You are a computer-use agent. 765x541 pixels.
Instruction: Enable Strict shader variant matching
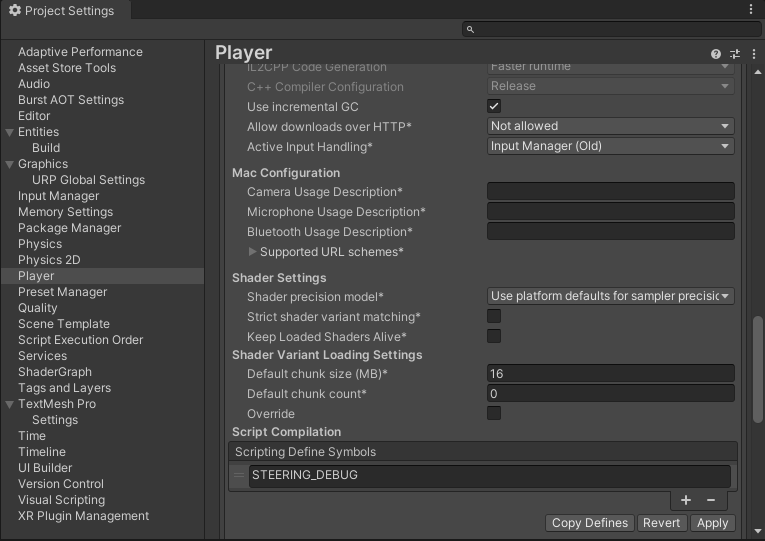coord(494,317)
